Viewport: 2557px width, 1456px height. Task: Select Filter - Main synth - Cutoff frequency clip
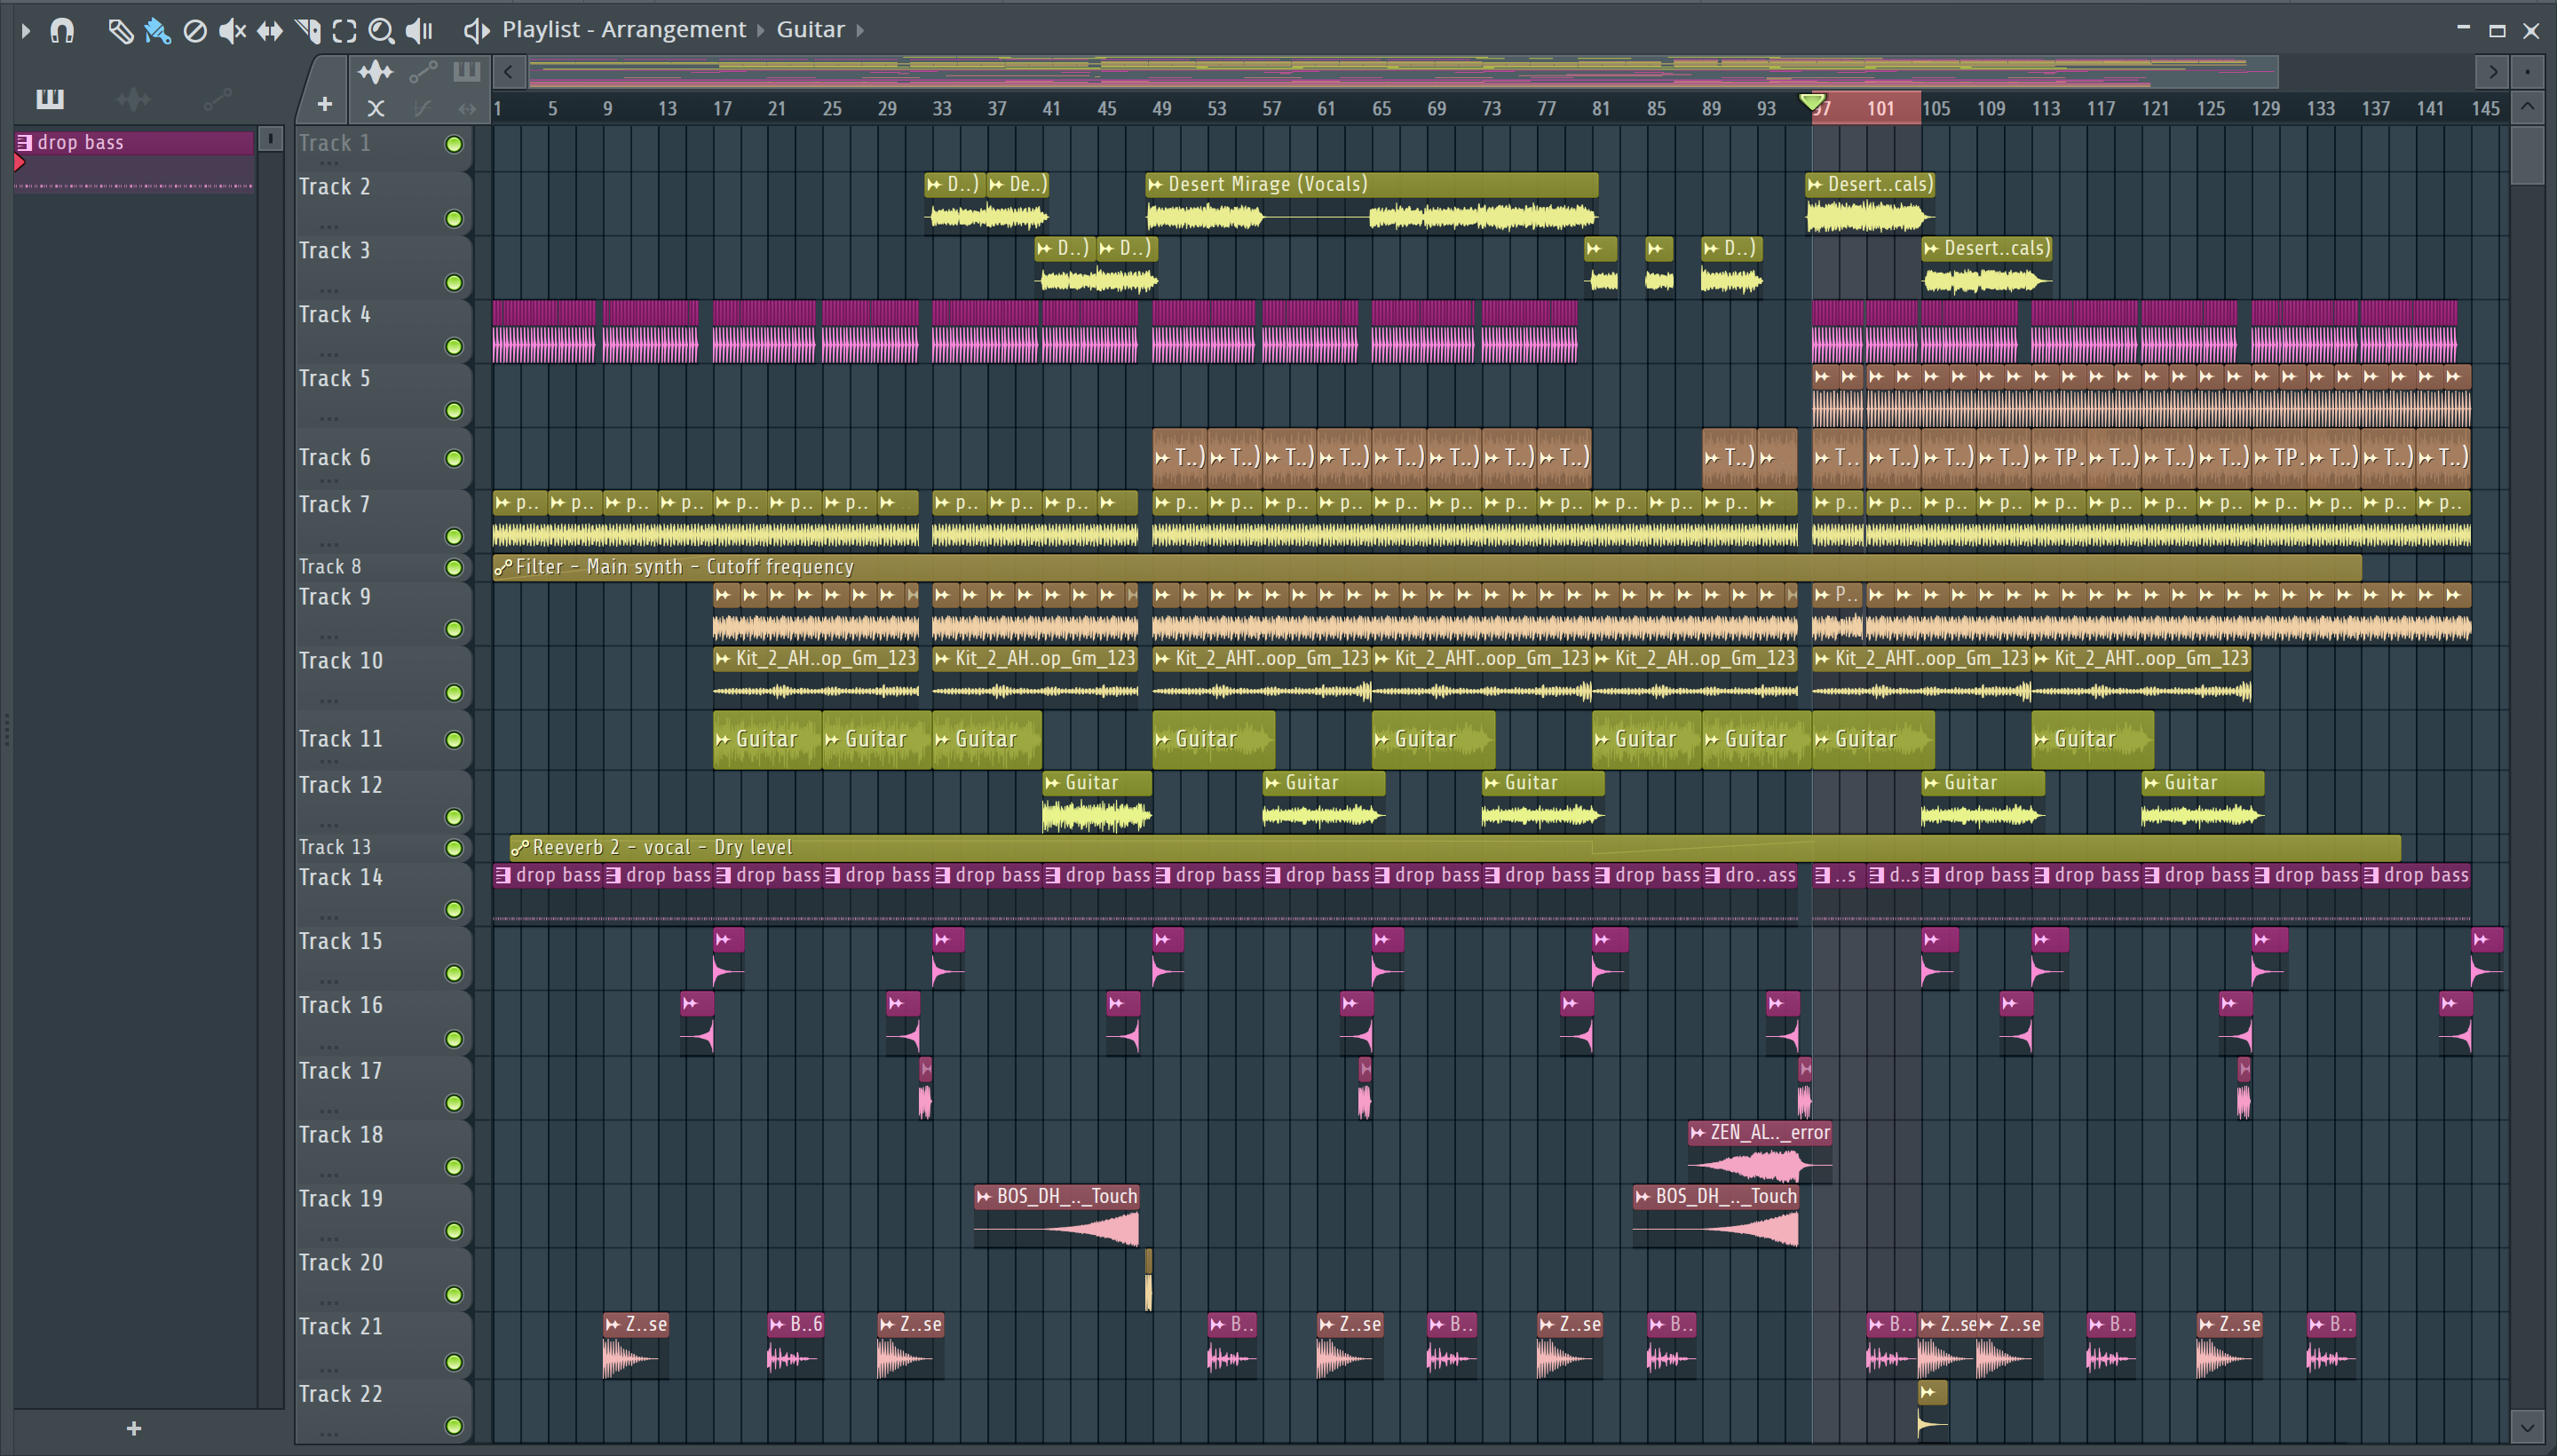[x=1427, y=567]
